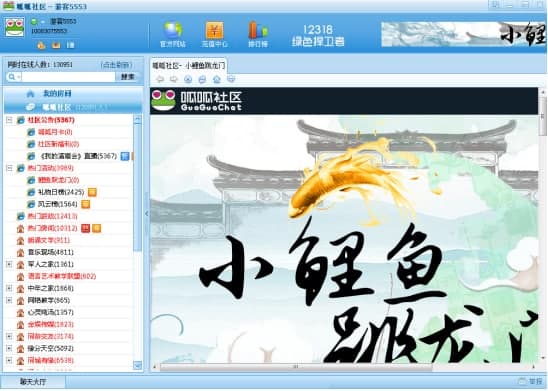Expand the 中年之家 tree node
Image resolution: width=548 pixels, height=391 pixels.
(9, 288)
